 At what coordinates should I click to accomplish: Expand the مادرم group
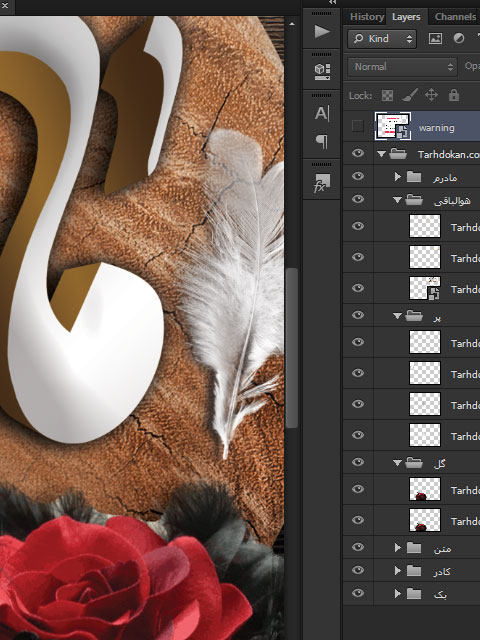pos(398,177)
